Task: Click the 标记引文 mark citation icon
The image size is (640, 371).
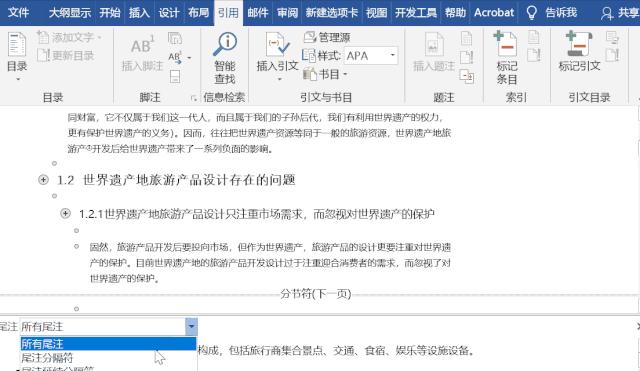Action: (x=578, y=44)
